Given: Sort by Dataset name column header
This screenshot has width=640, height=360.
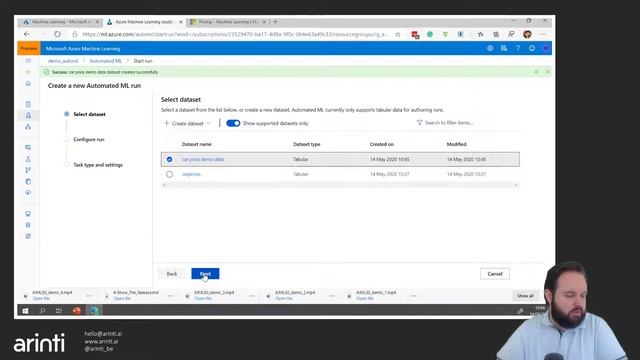Looking at the screenshot, I should point(197,144).
